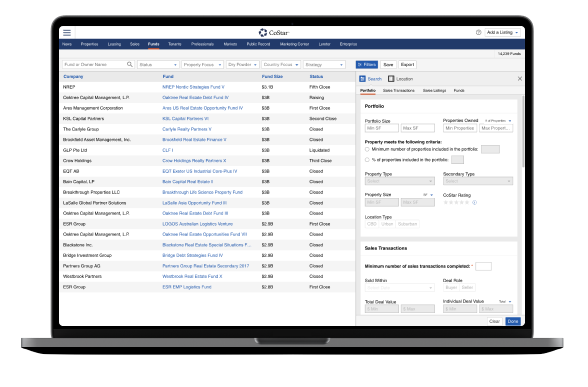Switch to Location panel icon
588x387 pixels.
391,79
